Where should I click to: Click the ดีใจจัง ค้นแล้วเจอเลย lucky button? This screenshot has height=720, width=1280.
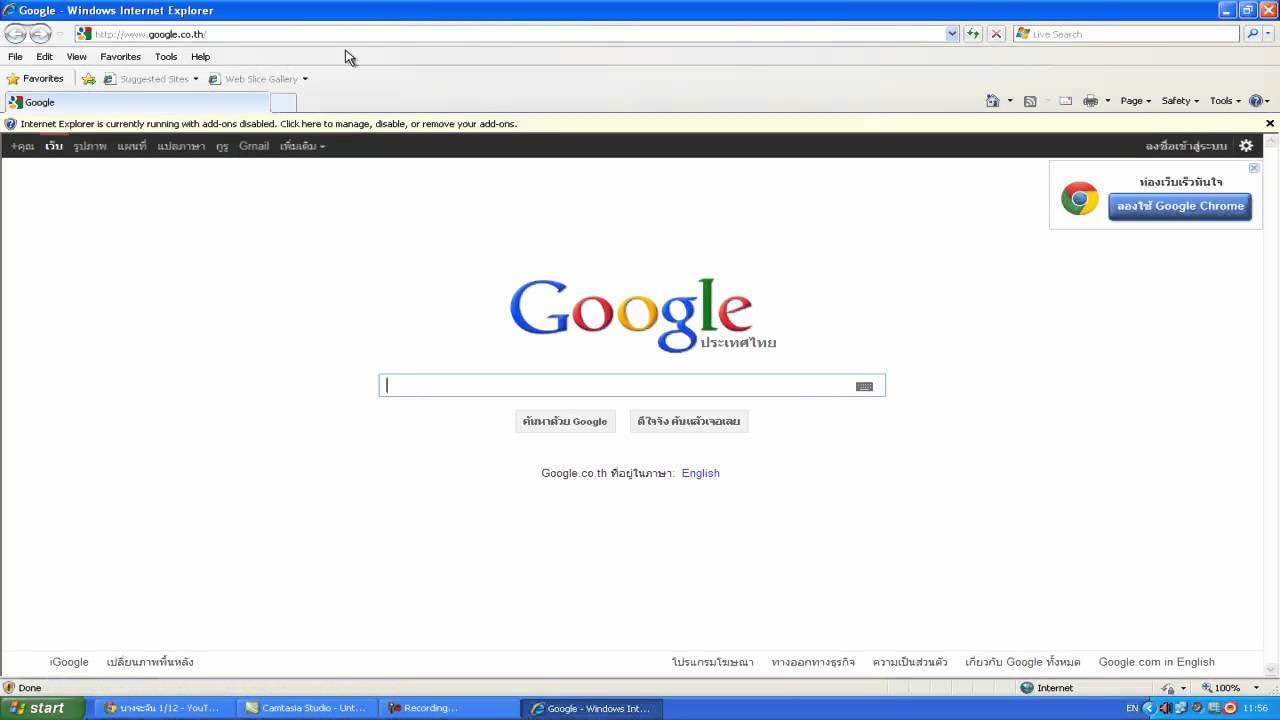pyautogui.click(x=689, y=421)
